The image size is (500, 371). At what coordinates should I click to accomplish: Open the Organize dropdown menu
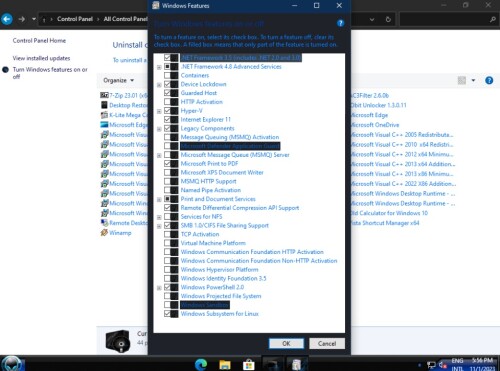118,80
